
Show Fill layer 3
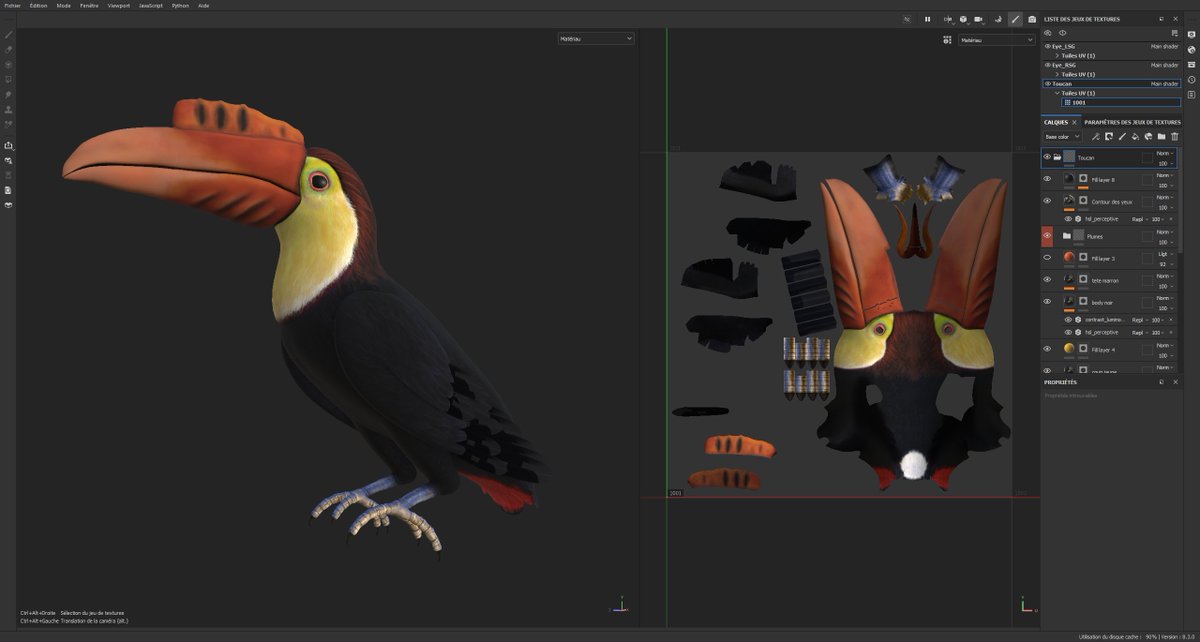[x=1047, y=258]
